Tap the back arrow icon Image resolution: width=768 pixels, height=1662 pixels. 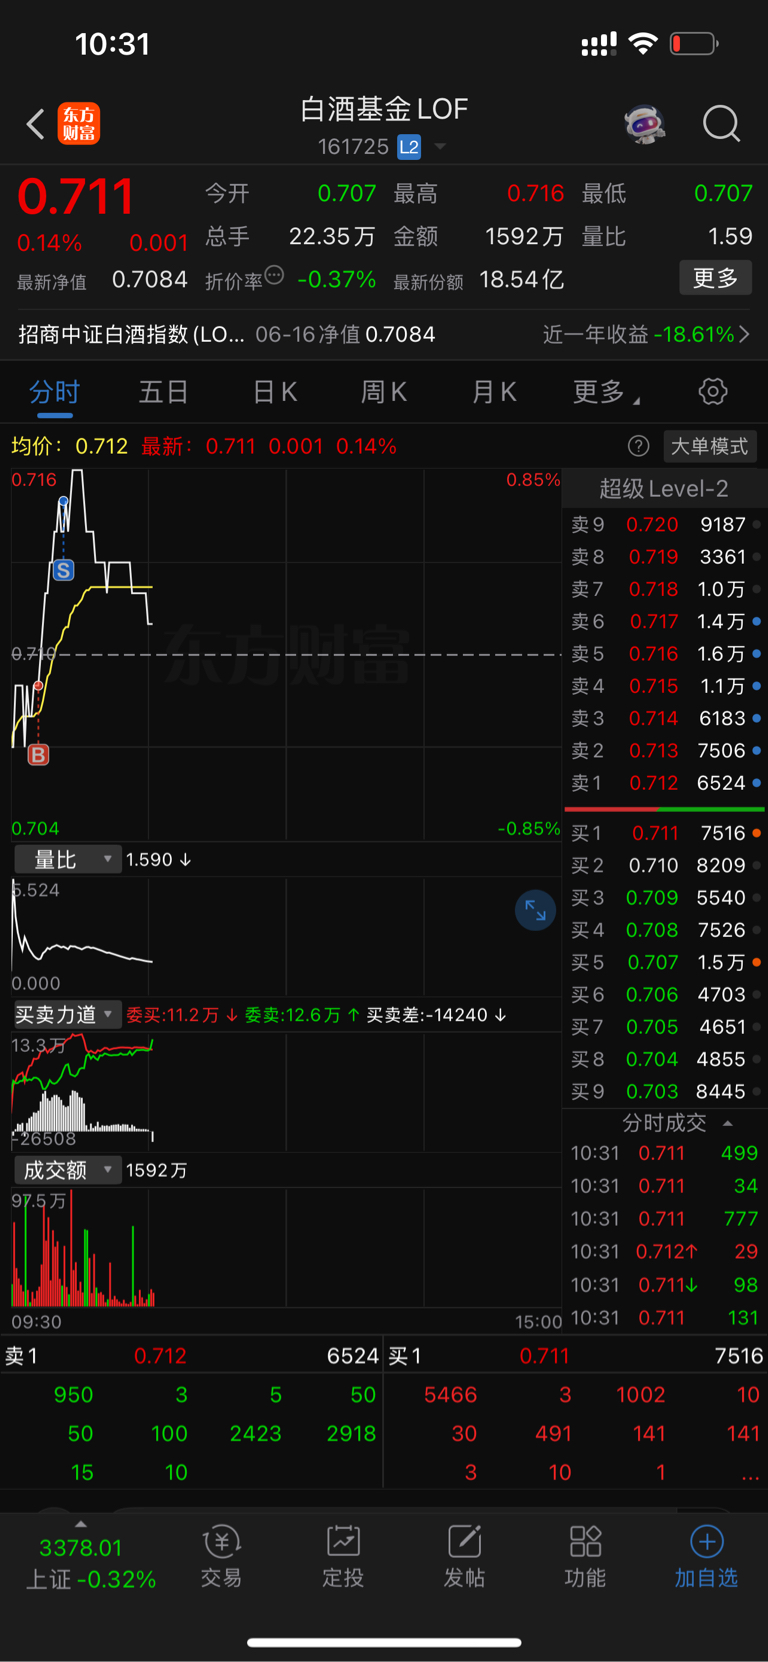click(x=35, y=124)
